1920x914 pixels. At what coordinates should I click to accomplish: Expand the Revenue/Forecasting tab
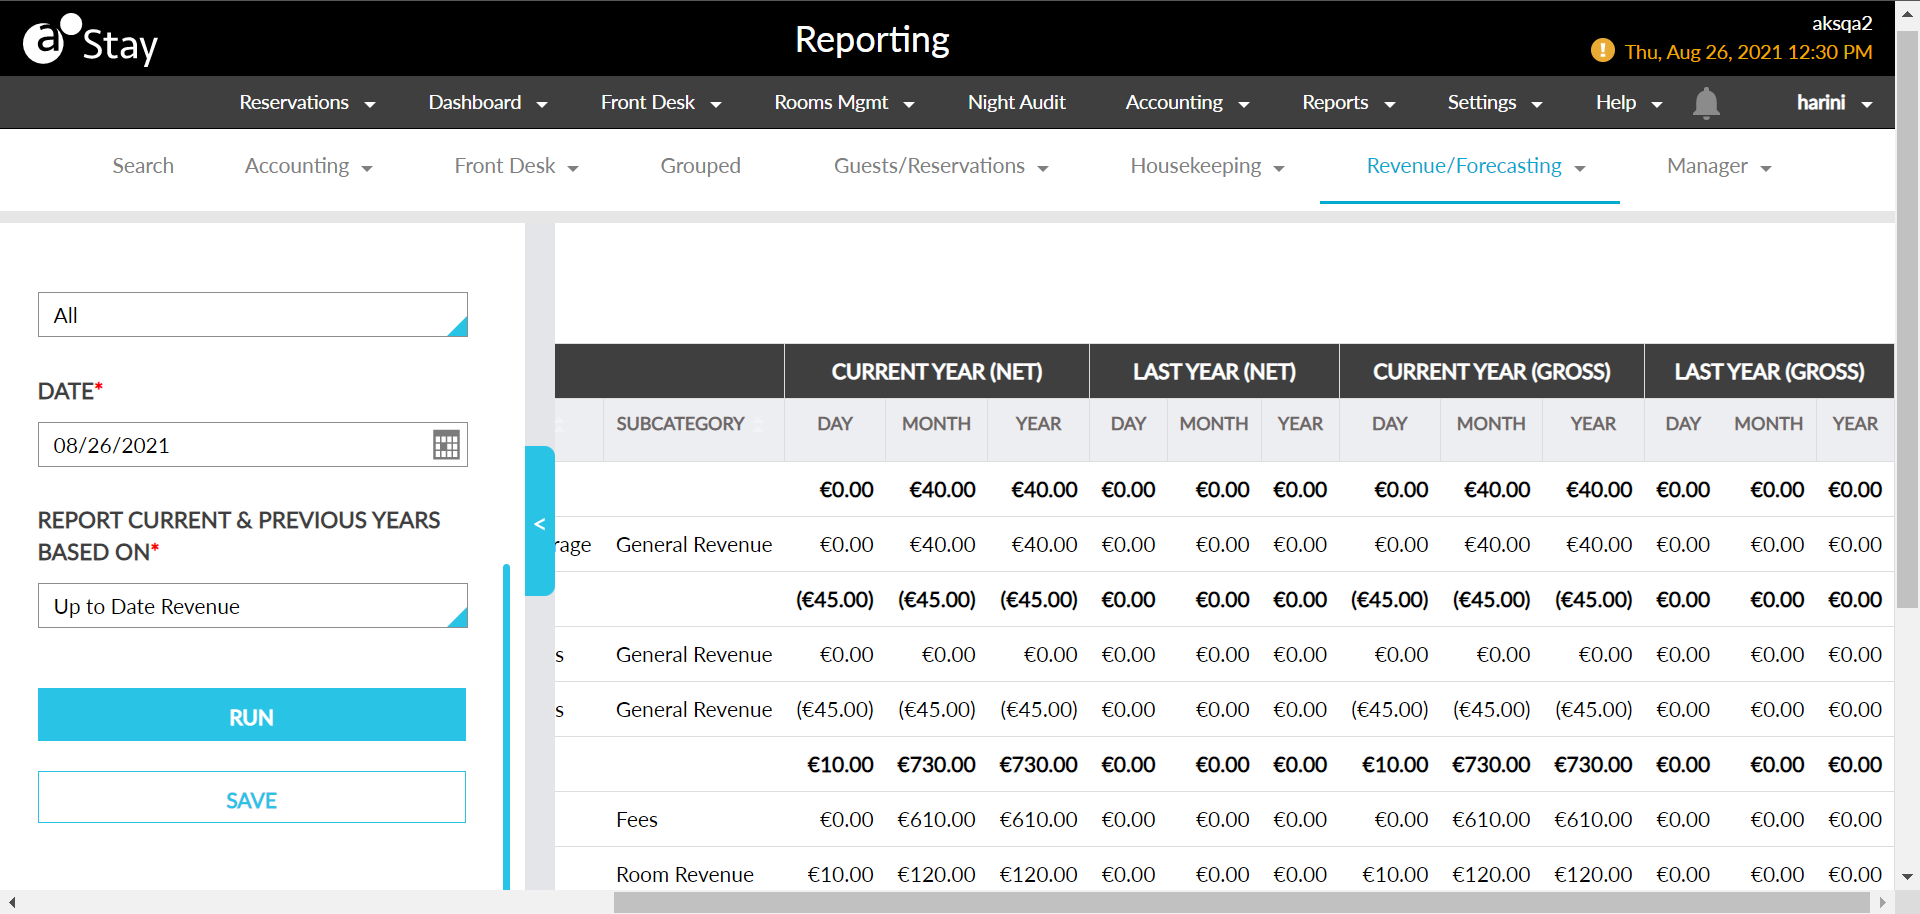(1476, 166)
